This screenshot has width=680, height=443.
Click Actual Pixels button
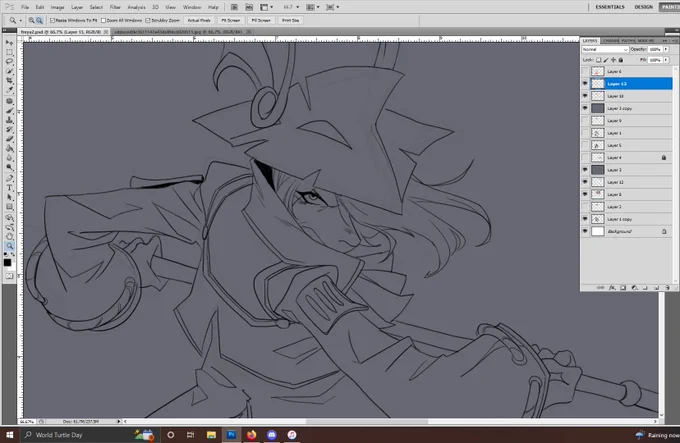(199, 20)
